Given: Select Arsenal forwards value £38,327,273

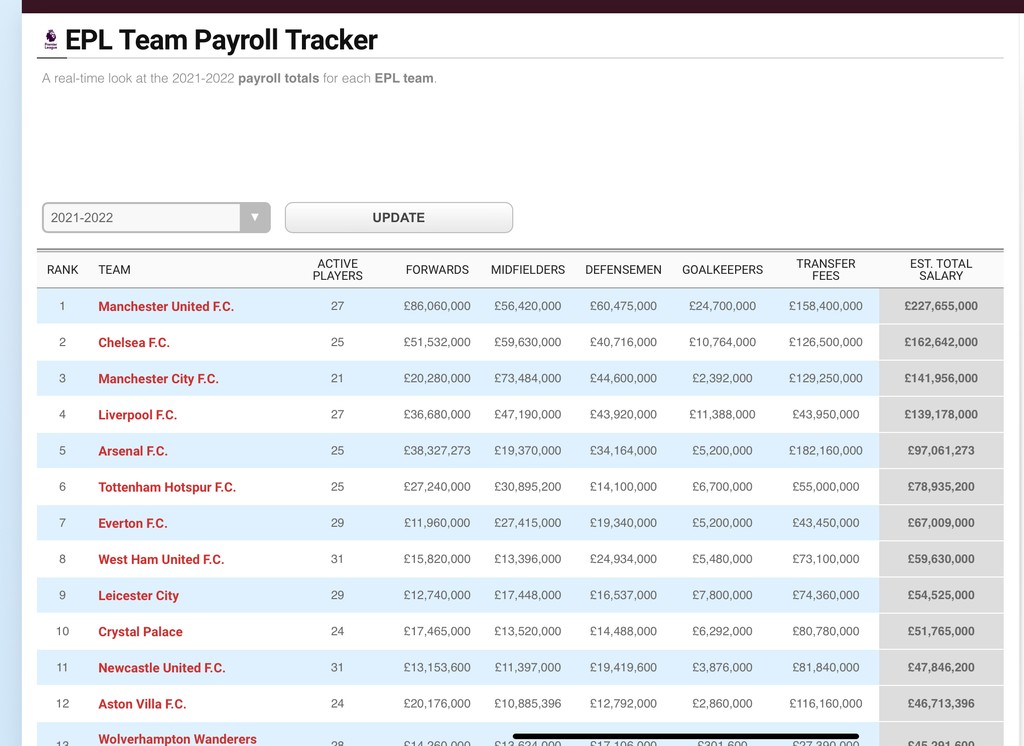Looking at the screenshot, I should tap(437, 451).
